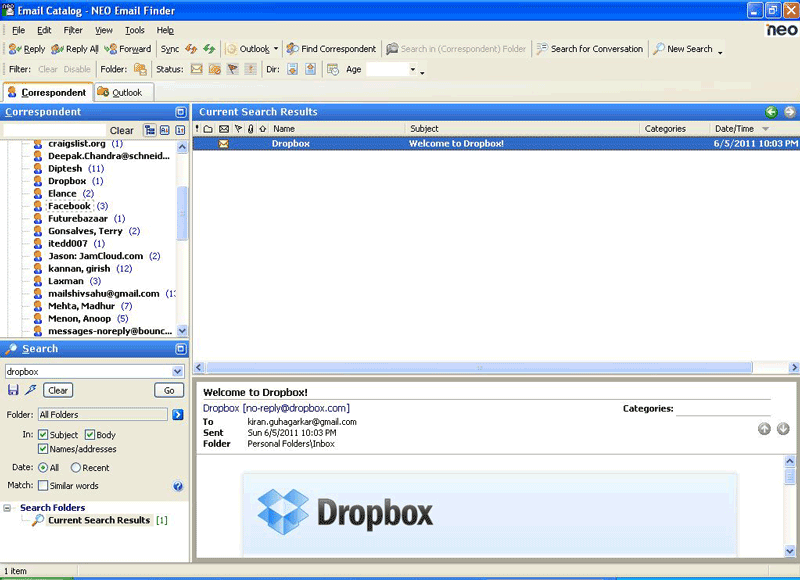Switch to the Outlook tab
The image size is (800, 580).
pos(123,92)
